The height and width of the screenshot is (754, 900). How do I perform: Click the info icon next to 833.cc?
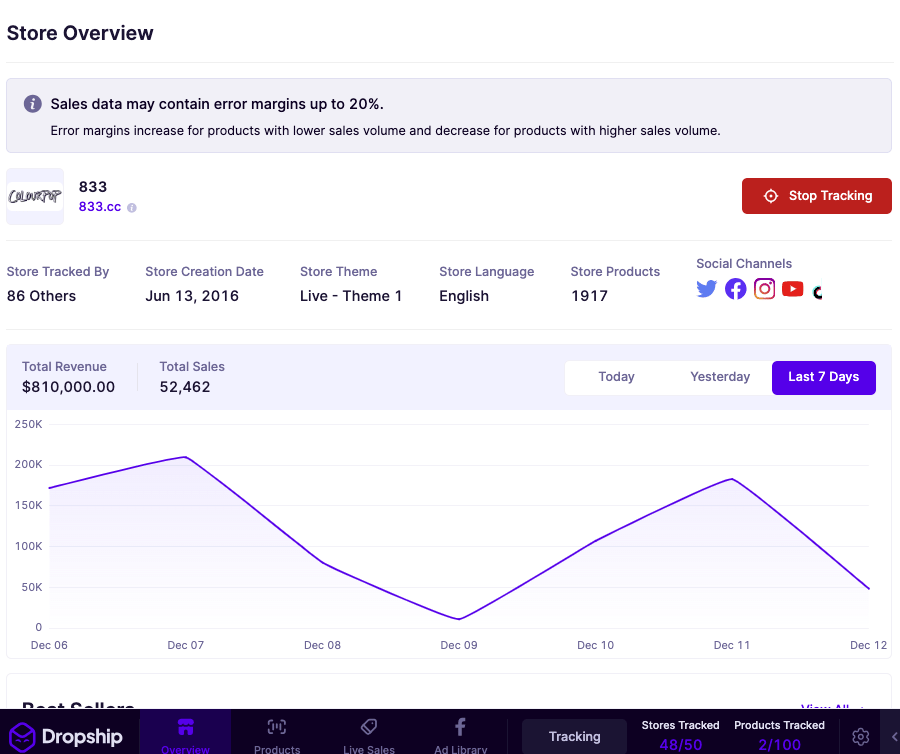(x=131, y=208)
